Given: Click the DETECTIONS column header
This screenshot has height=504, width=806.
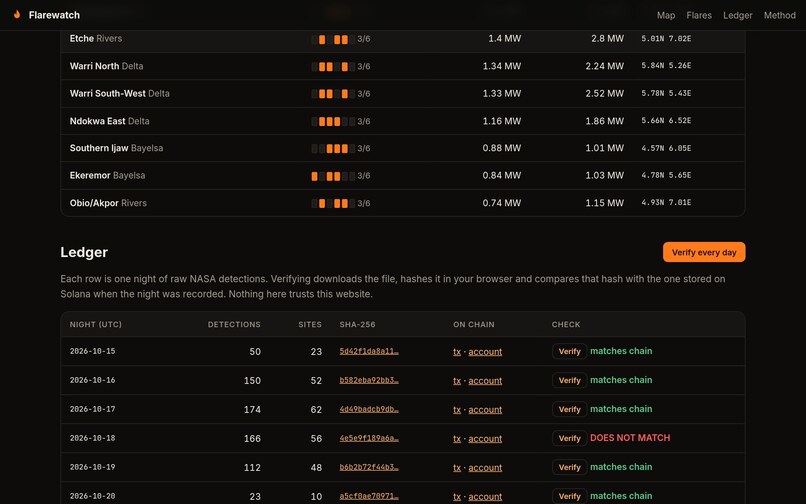Looking at the screenshot, I should [x=234, y=325].
